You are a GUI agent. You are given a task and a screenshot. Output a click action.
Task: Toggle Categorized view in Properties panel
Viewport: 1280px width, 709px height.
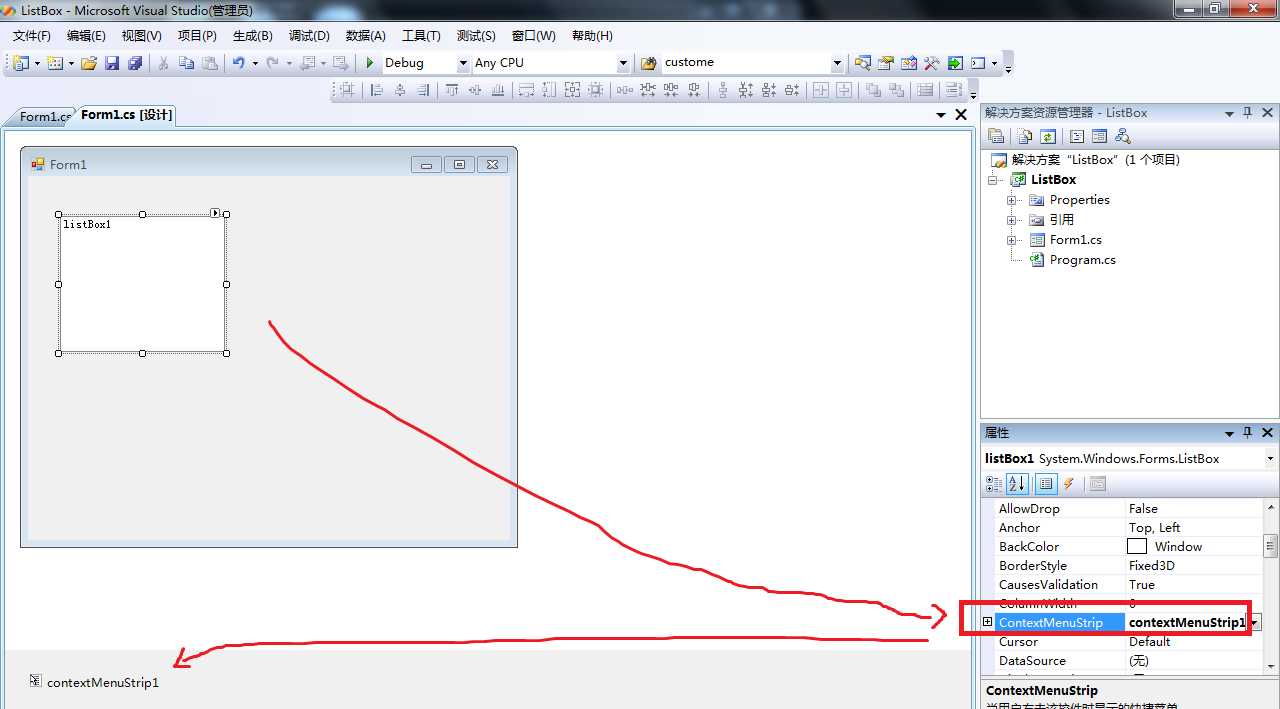pyautogui.click(x=994, y=484)
